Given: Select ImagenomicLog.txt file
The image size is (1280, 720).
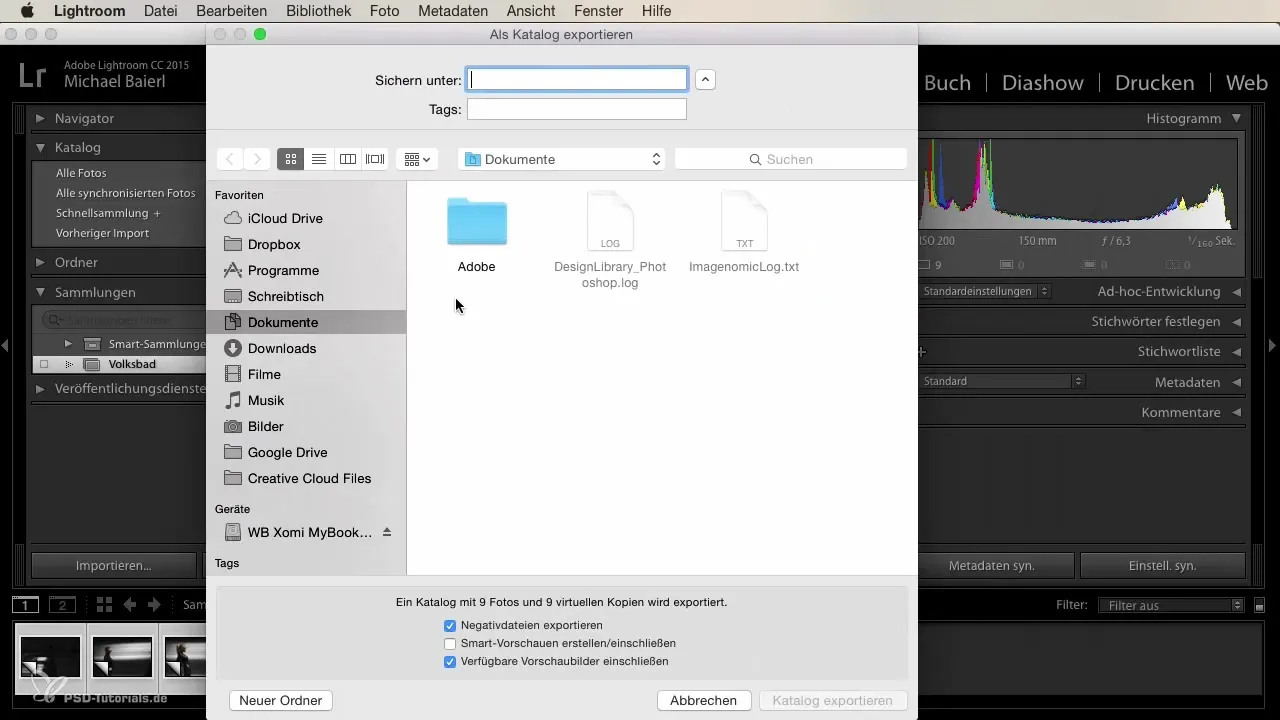Looking at the screenshot, I should click(744, 233).
